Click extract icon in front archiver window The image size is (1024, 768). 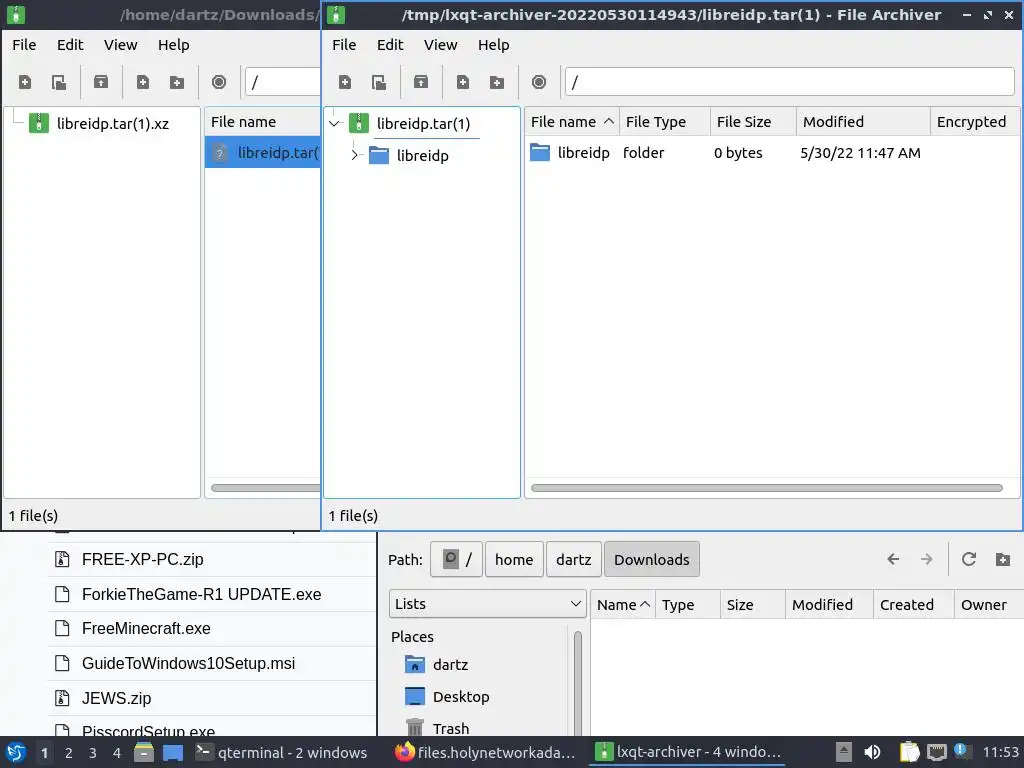421,82
